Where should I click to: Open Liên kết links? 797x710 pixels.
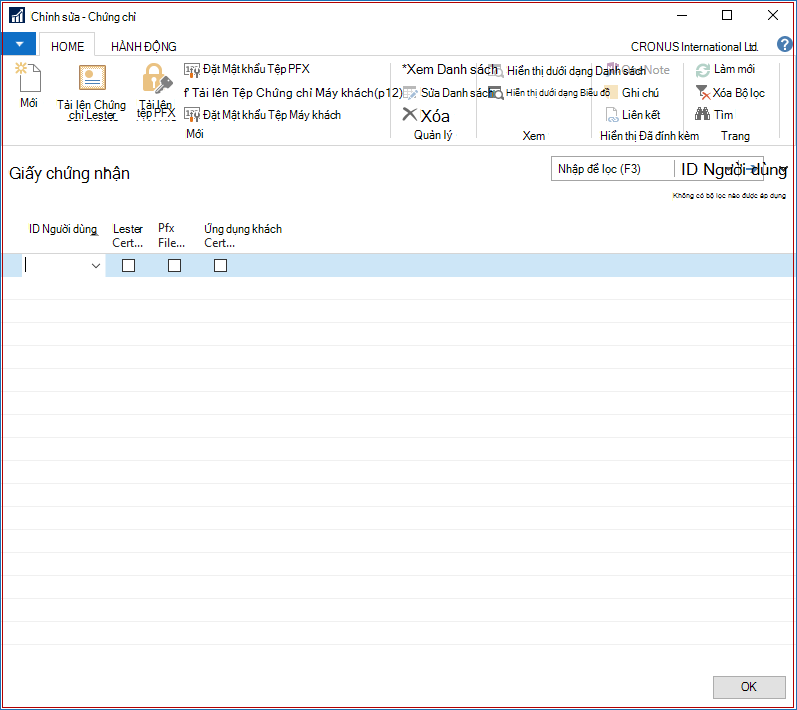click(x=633, y=115)
